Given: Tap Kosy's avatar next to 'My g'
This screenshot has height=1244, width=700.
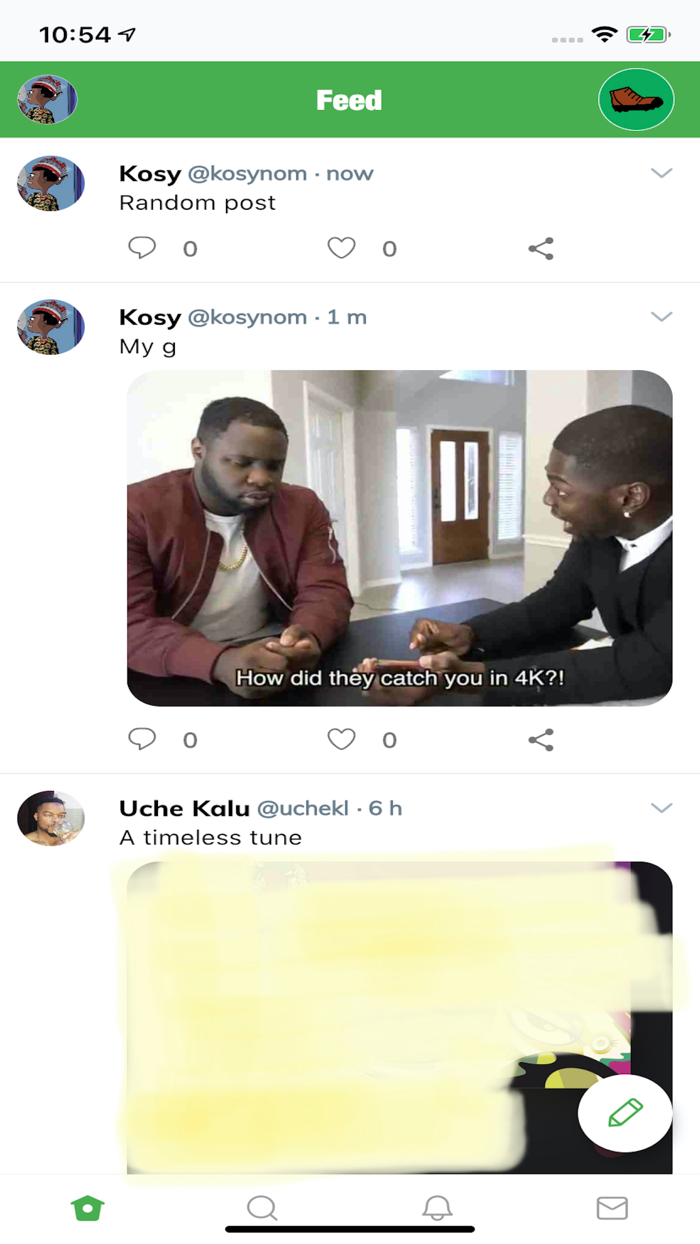Looking at the screenshot, I should 50,327.
